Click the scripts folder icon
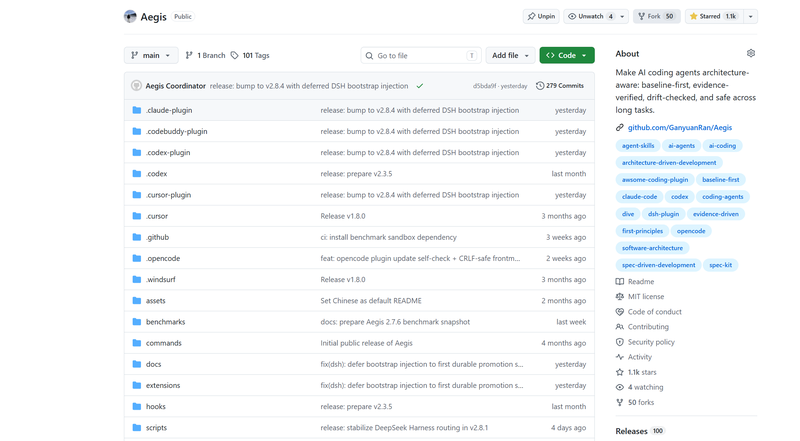The image size is (800, 441). coord(137,428)
